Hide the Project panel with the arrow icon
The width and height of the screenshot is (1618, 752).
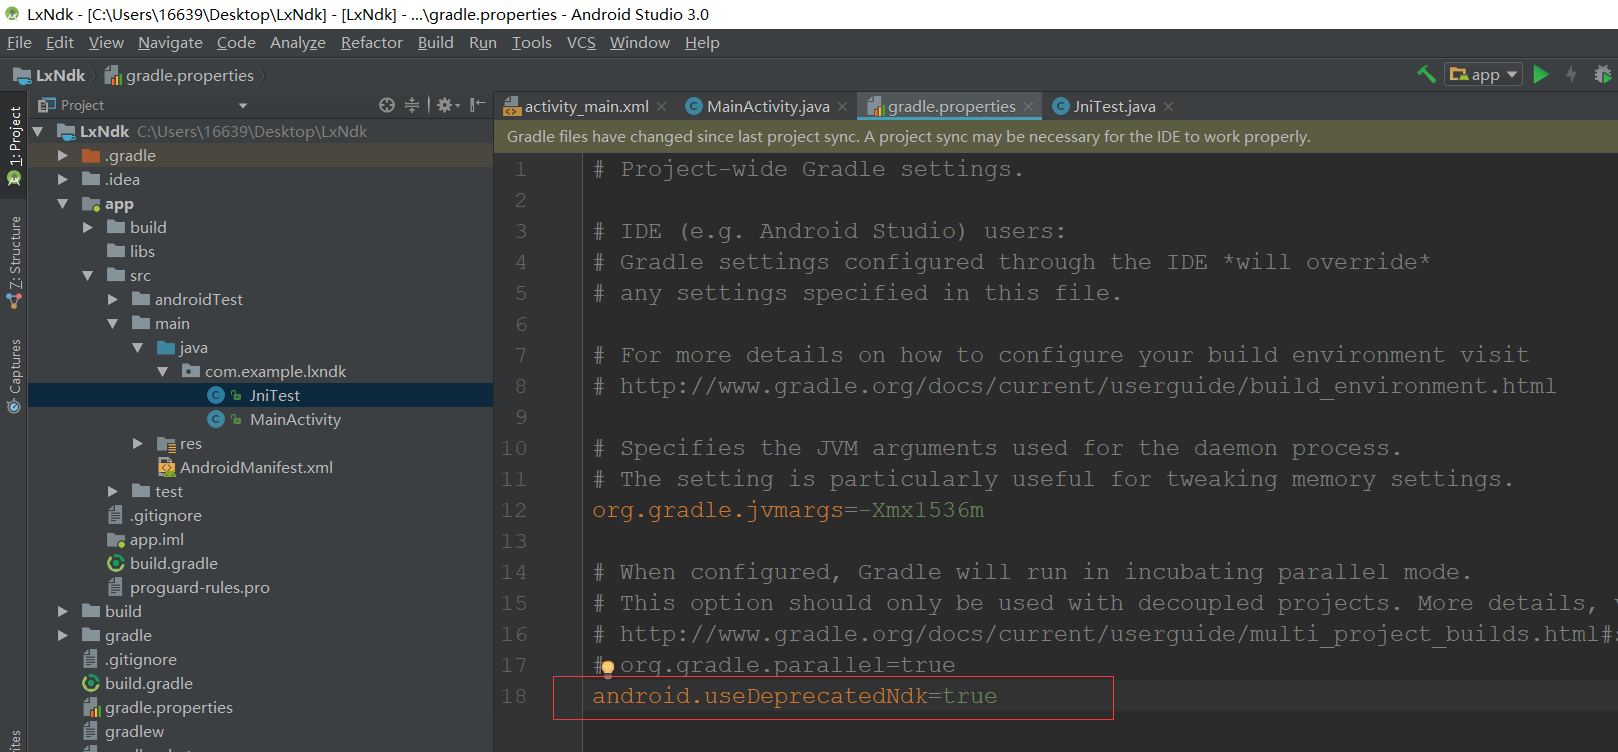478,105
